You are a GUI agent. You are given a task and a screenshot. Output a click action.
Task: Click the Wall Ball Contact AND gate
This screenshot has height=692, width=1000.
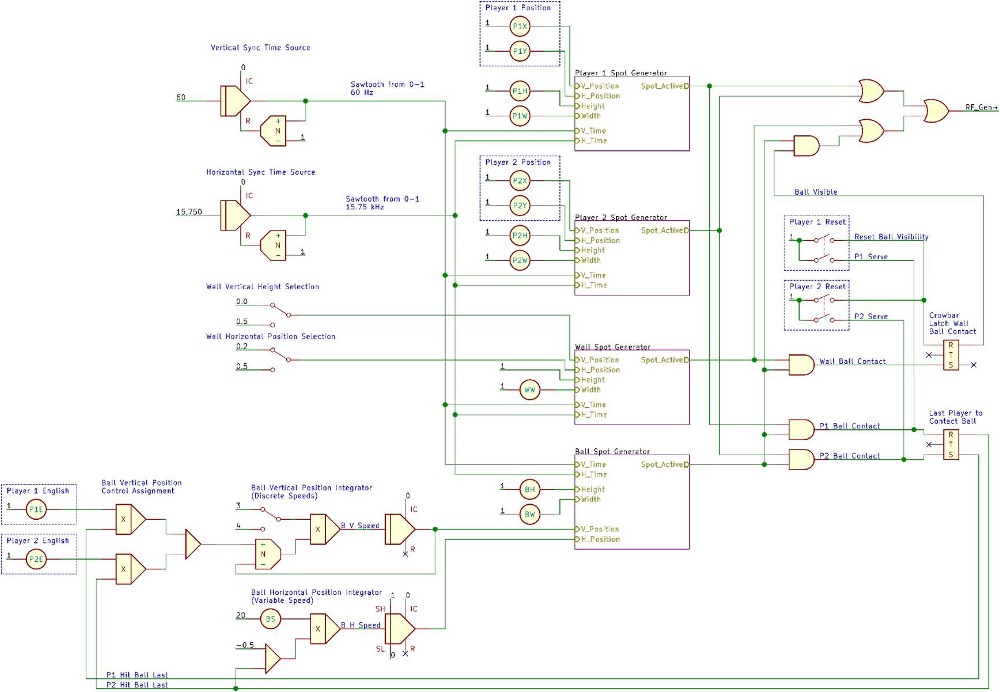point(802,365)
